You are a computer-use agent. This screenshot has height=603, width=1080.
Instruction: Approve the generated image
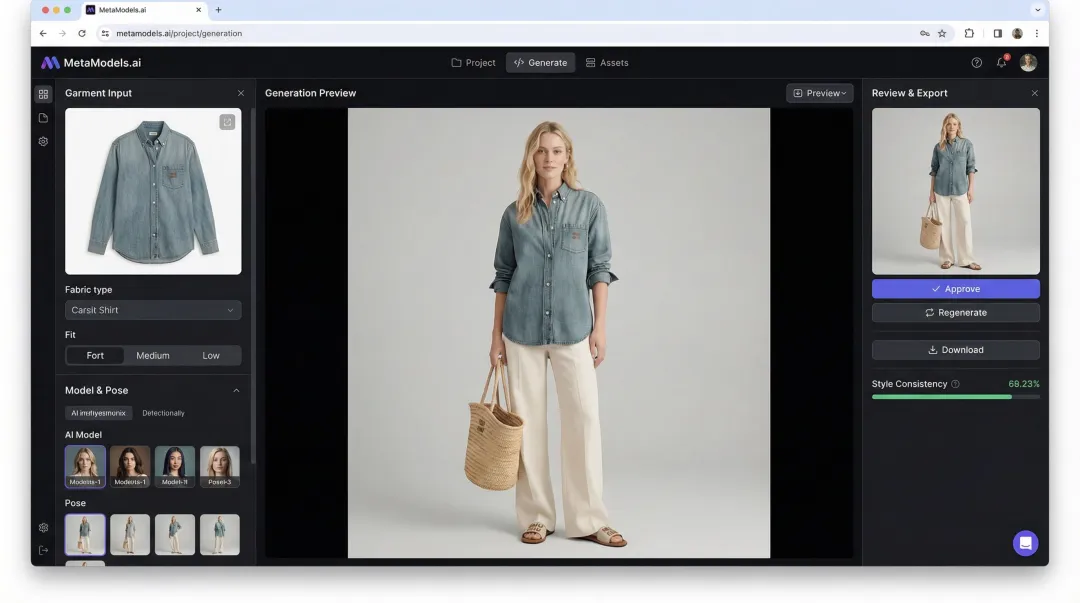(955, 288)
